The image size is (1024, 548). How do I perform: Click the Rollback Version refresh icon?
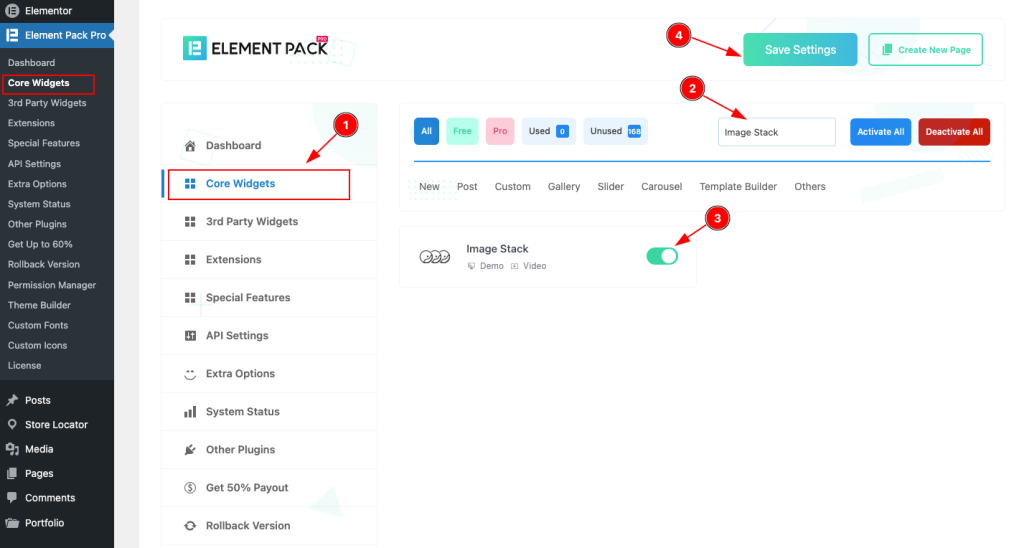point(190,526)
